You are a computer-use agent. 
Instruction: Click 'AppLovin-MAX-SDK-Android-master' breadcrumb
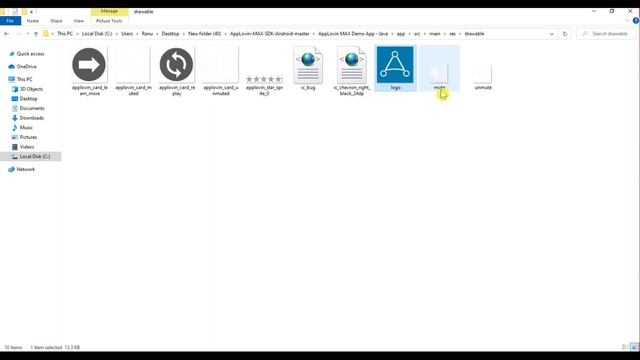269,34
